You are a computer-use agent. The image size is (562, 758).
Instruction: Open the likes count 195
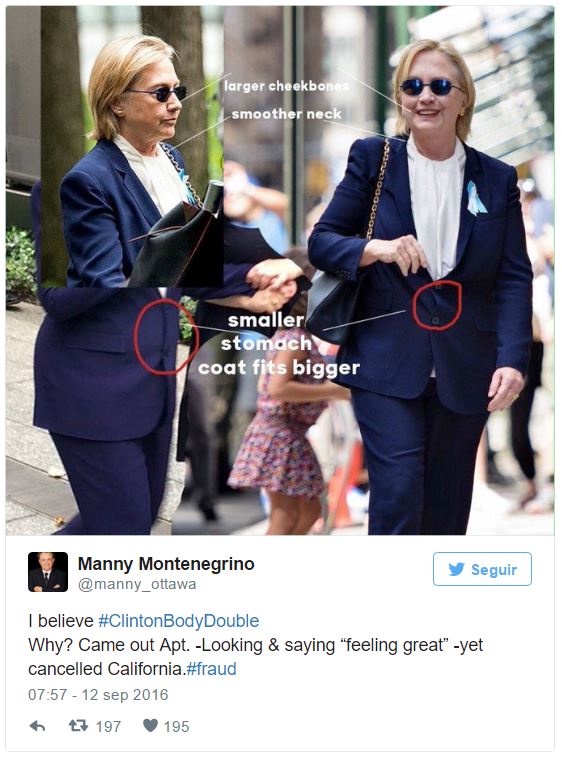pos(176,726)
